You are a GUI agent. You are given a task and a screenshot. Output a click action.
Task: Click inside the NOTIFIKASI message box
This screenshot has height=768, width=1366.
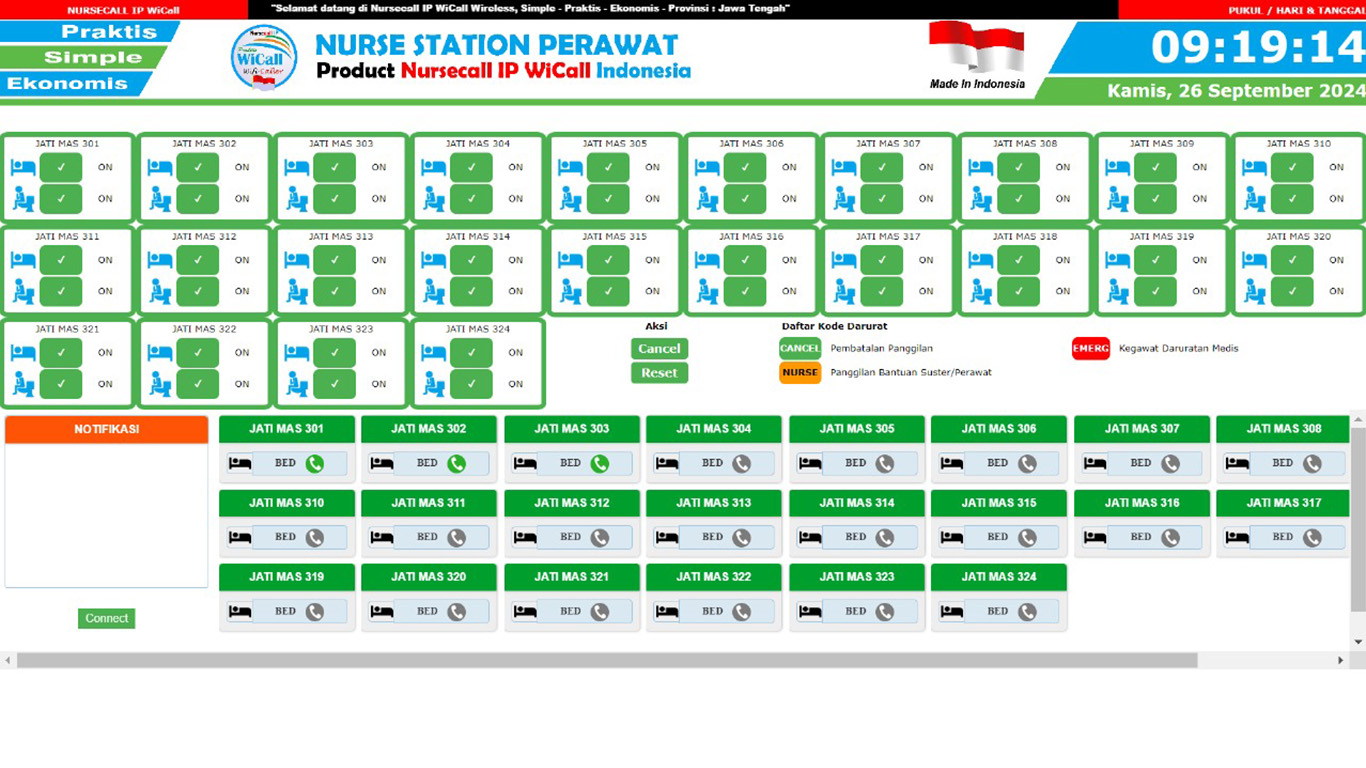pyautogui.click(x=106, y=515)
